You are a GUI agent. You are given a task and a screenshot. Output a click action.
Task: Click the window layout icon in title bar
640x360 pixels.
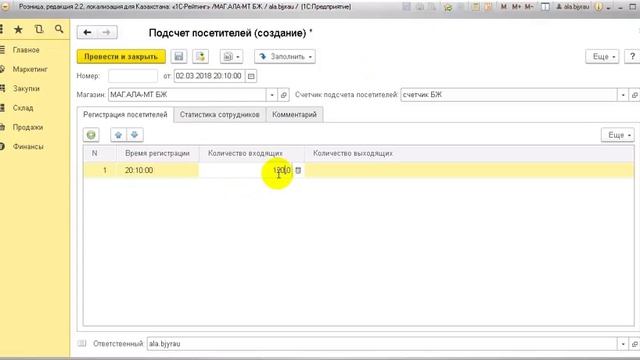click(x=545, y=7)
